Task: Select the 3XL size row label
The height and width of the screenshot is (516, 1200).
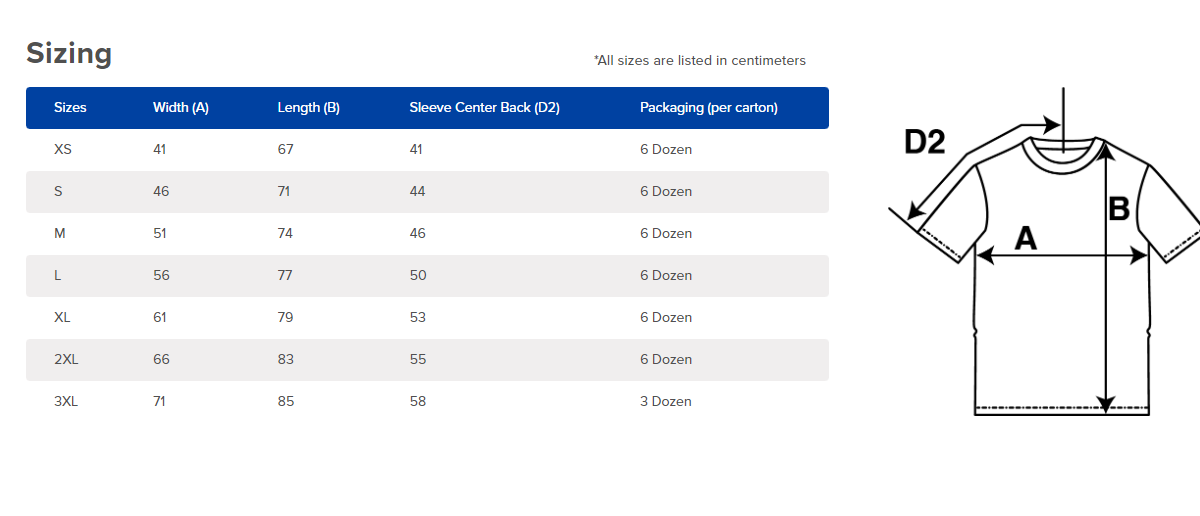Action: pos(66,402)
